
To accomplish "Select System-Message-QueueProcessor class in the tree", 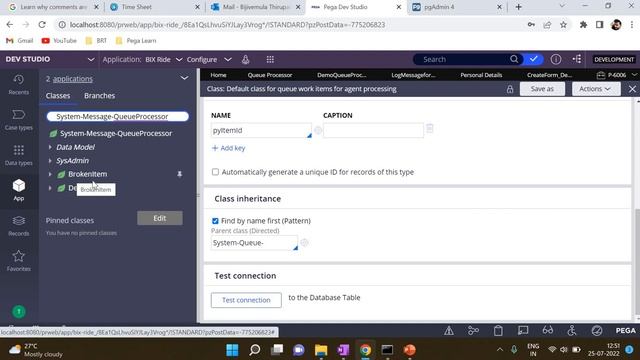I will click(116, 133).
